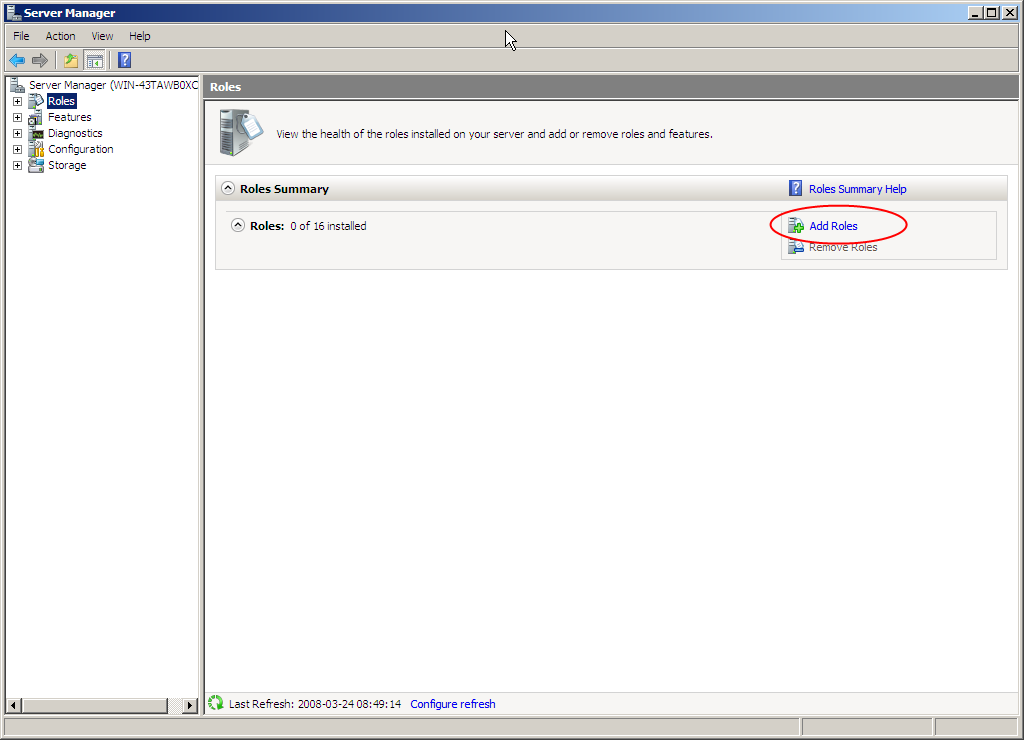This screenshot has height=740, width=1024.
Task: Click the Roles Summary heading text
Action: point(284,189)
